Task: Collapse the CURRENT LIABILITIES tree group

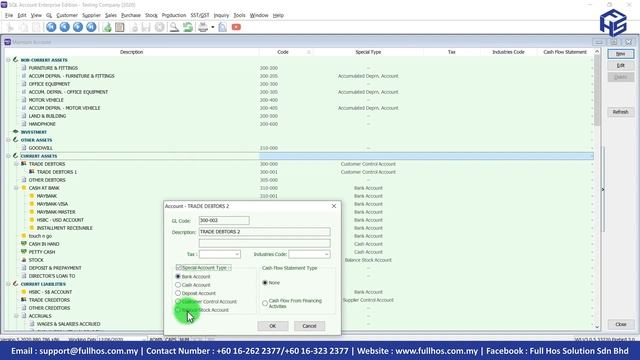Action: pos(8,284)
